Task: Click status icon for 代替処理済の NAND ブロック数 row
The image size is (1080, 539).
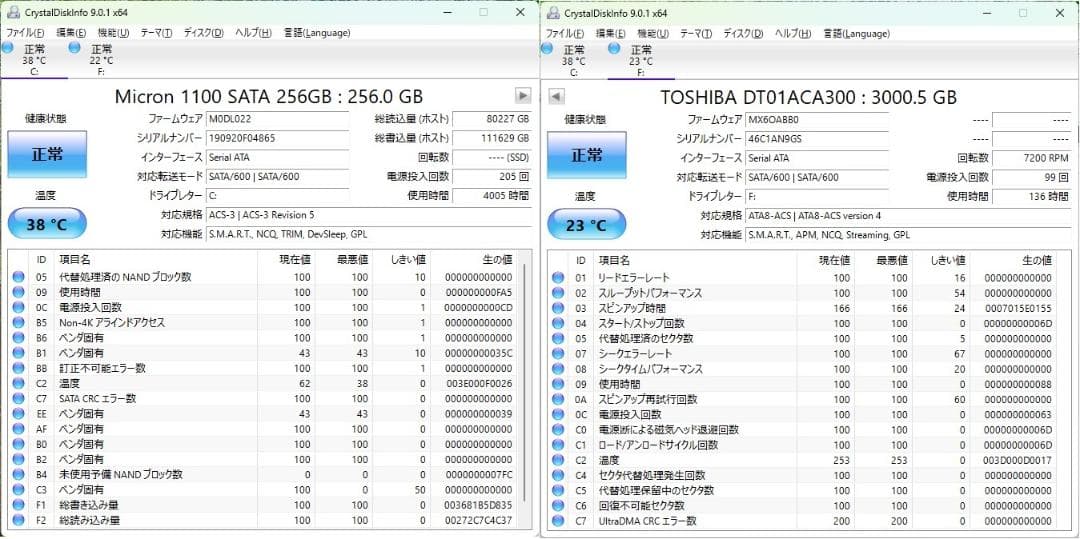Action: 19,277
